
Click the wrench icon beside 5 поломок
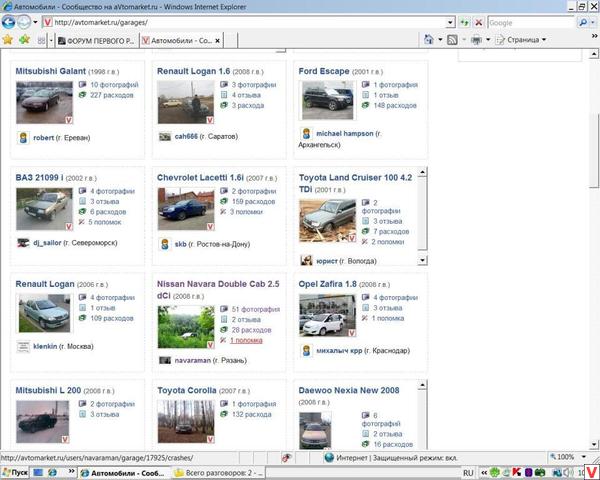click(82, 222)
